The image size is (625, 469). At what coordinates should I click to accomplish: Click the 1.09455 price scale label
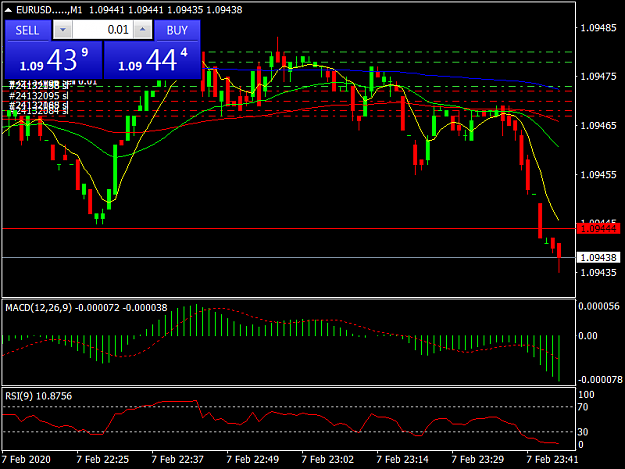(x=598, y=175)
